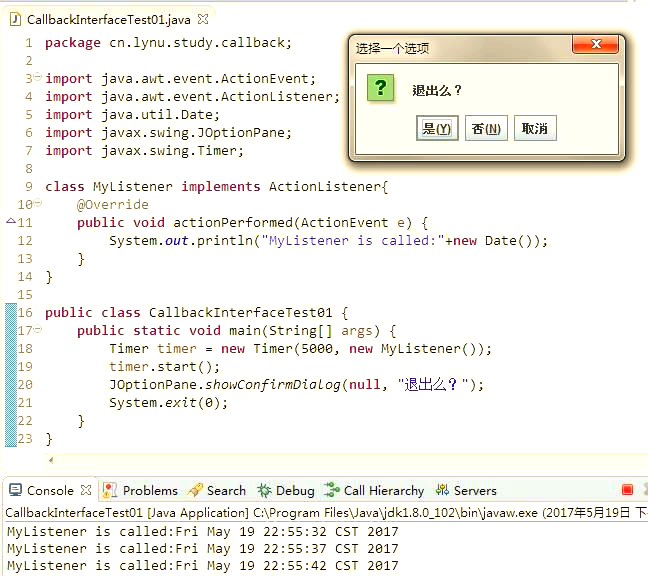Screen dimensions: 648x576
Task: Click the Java file icon on editor tab
Action: coord(15,19)
